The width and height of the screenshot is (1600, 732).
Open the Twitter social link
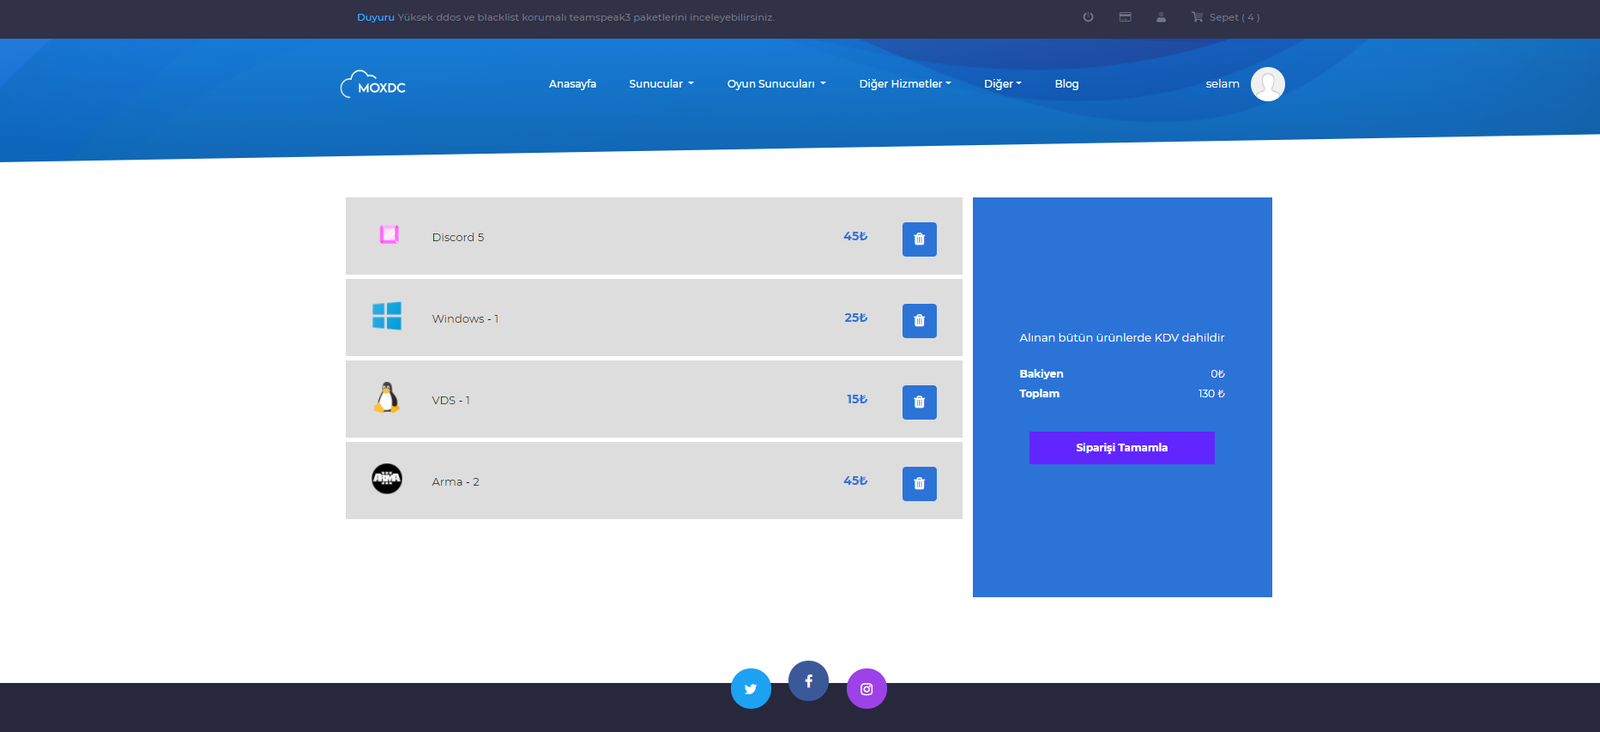[x=751, y=689]
